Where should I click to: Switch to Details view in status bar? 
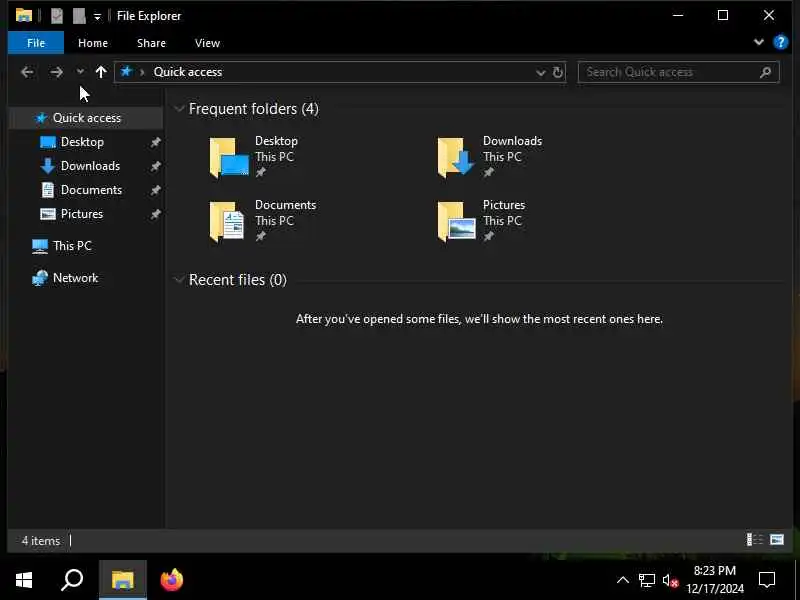[x=754, y=540]
